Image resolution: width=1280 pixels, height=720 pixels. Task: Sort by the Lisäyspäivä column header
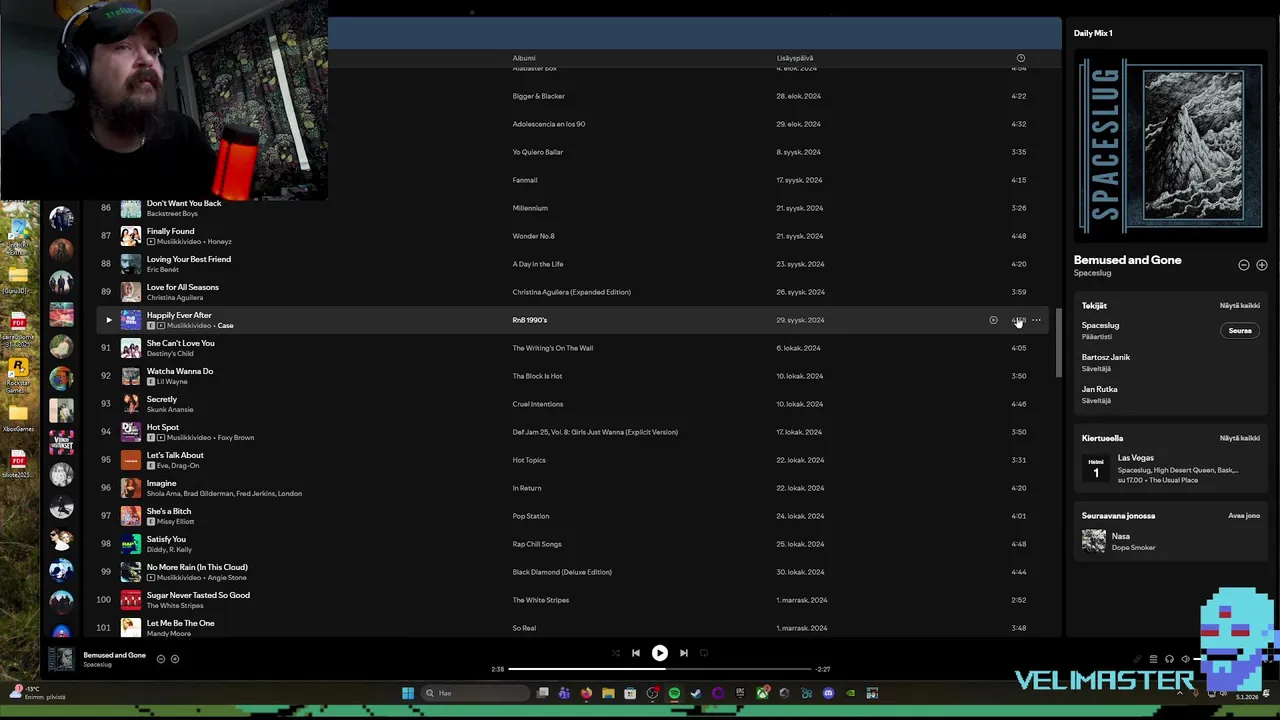pos(795,58)
